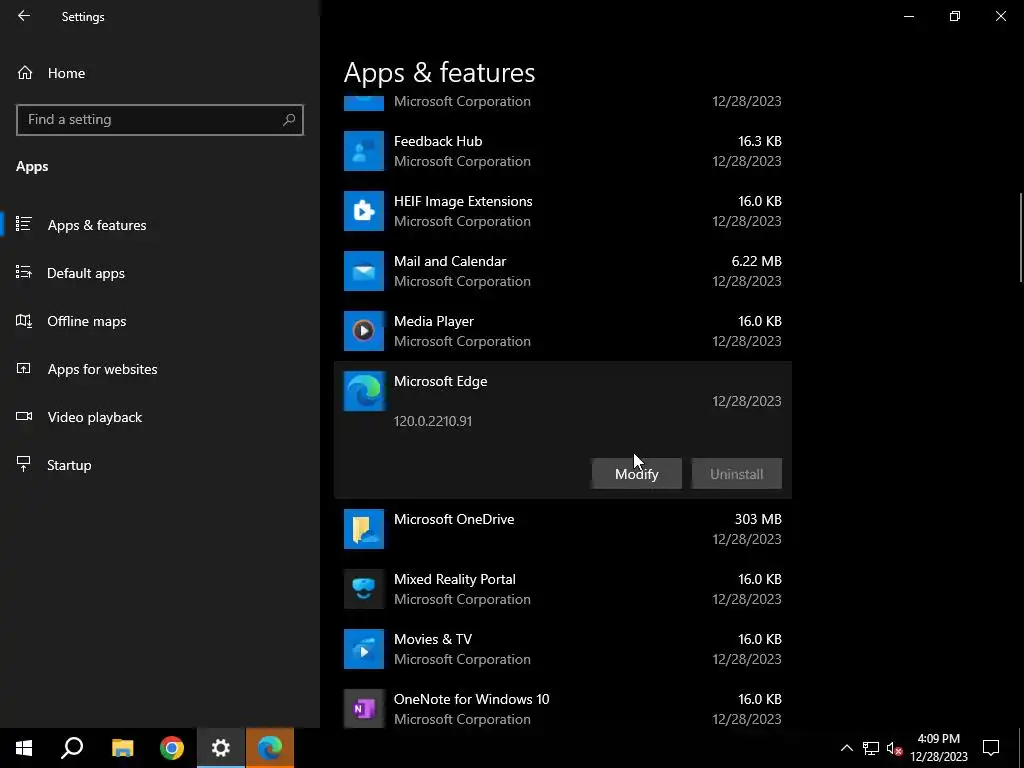Viewport: 1024px width, 768px height.
Task: Click the Movies & TV icon
Action: (x=364, y=649)
